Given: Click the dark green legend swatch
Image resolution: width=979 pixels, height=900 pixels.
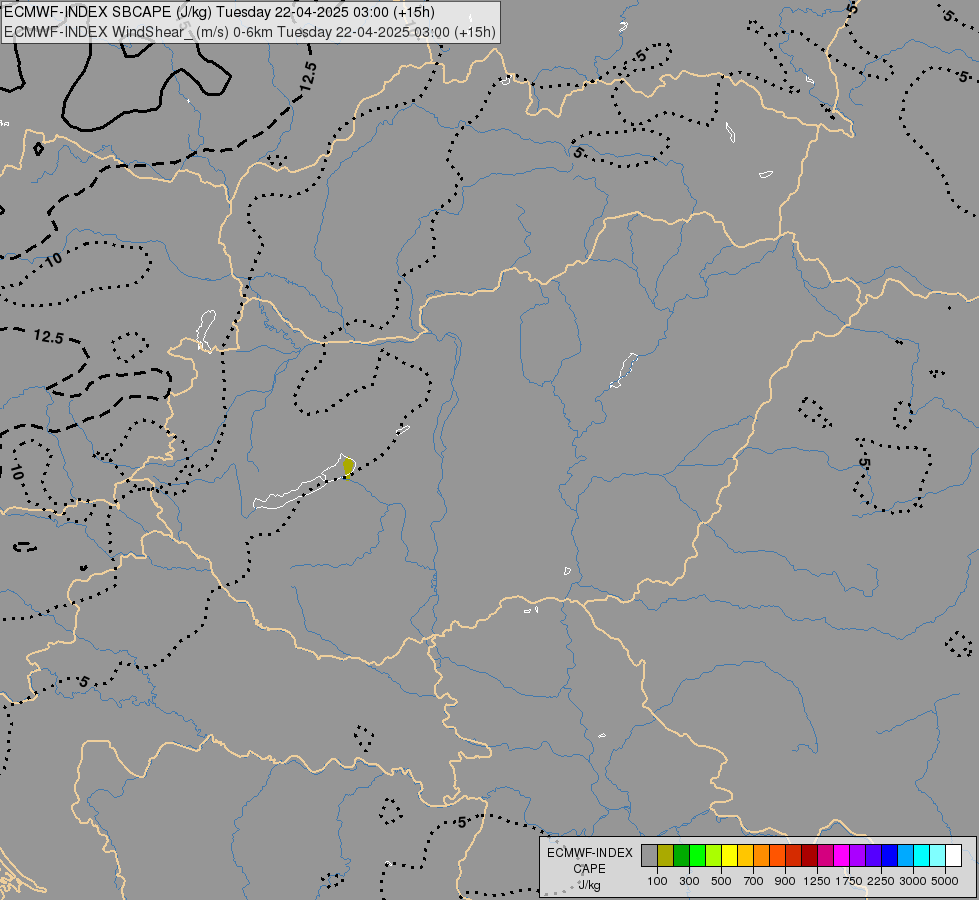Looking at the screenshot, I should pyautogui.click(x=681, y=856).
